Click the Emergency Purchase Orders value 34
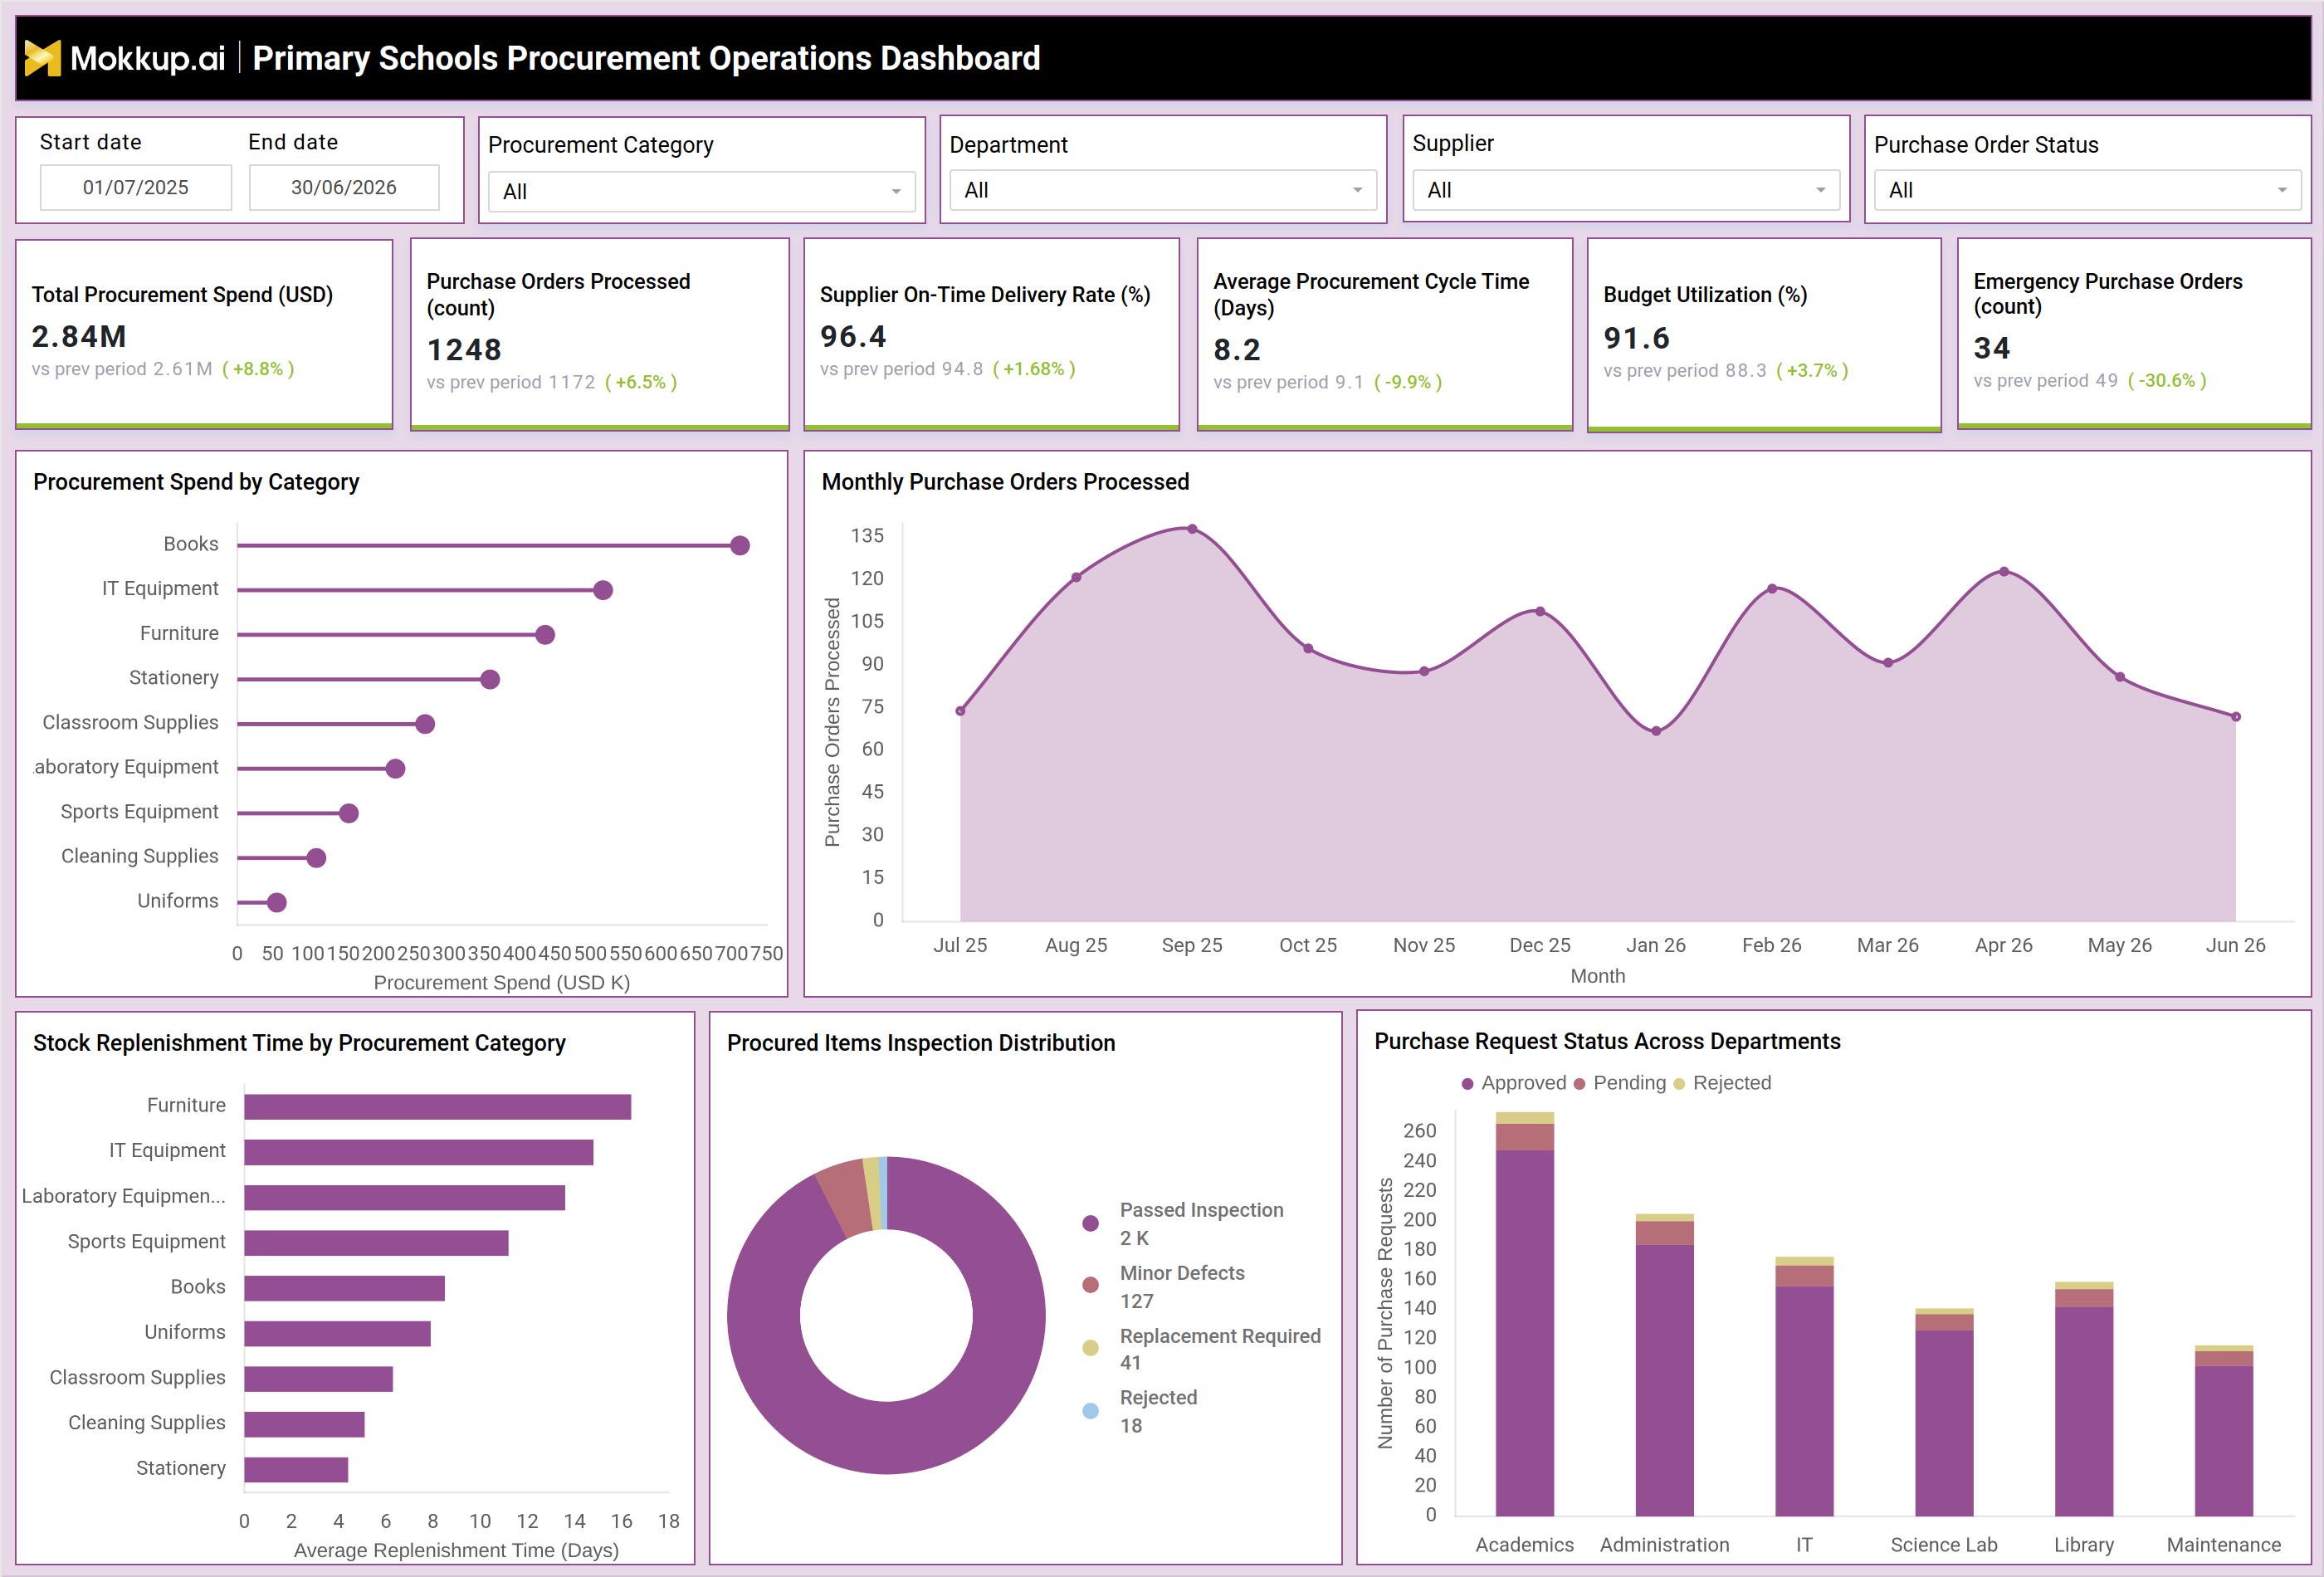 [1991, 348]
